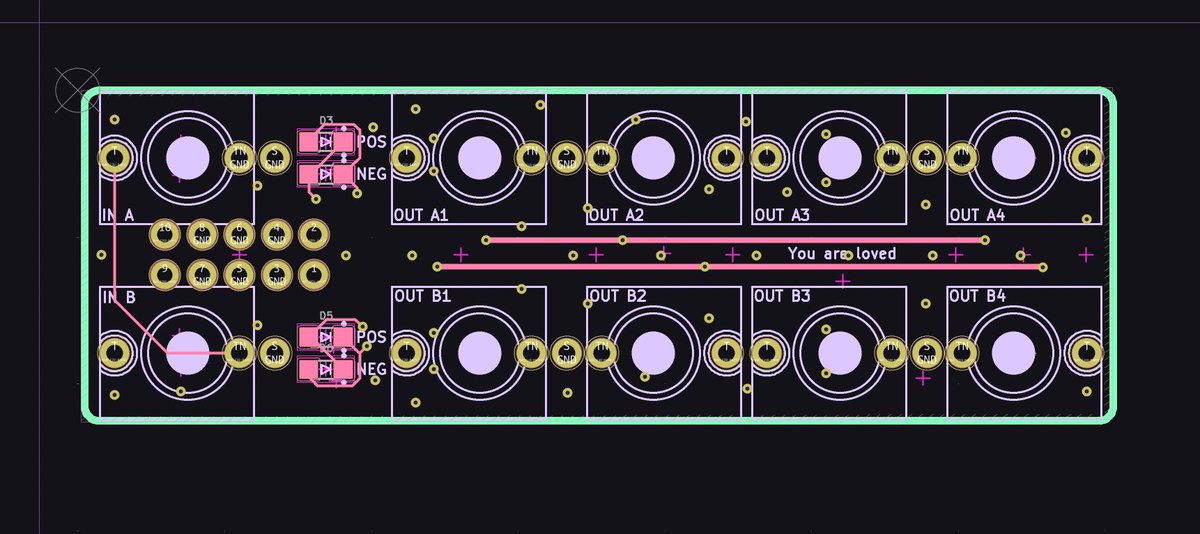The height and width of the screenshot is (534, 1200).
Task: Select header pad 6 GND
Action: pos(239,235)
